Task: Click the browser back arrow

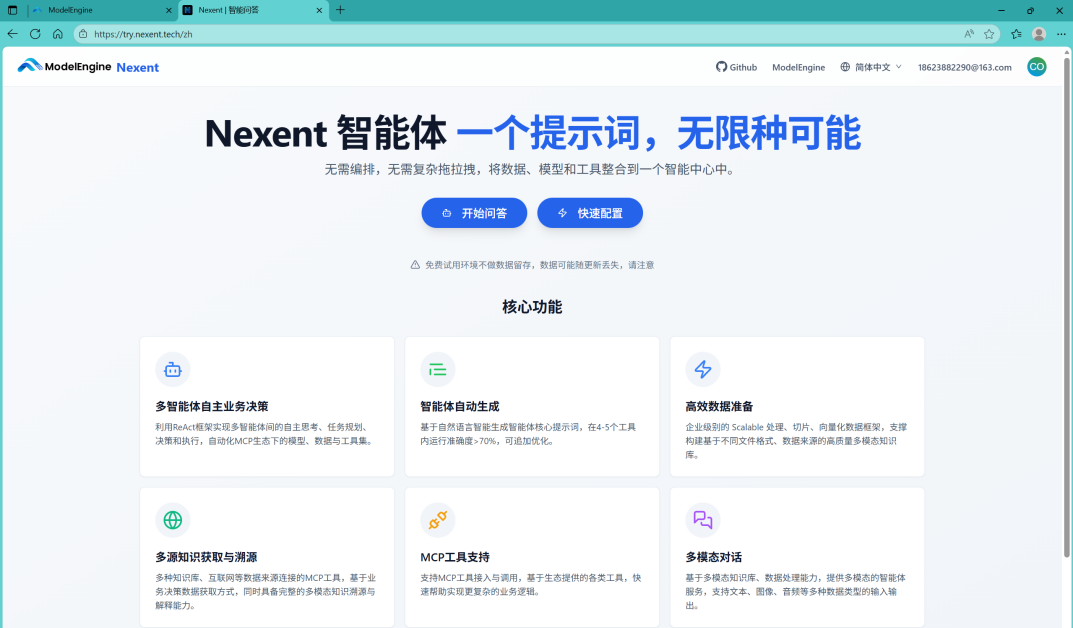Action: pos(12,34)
